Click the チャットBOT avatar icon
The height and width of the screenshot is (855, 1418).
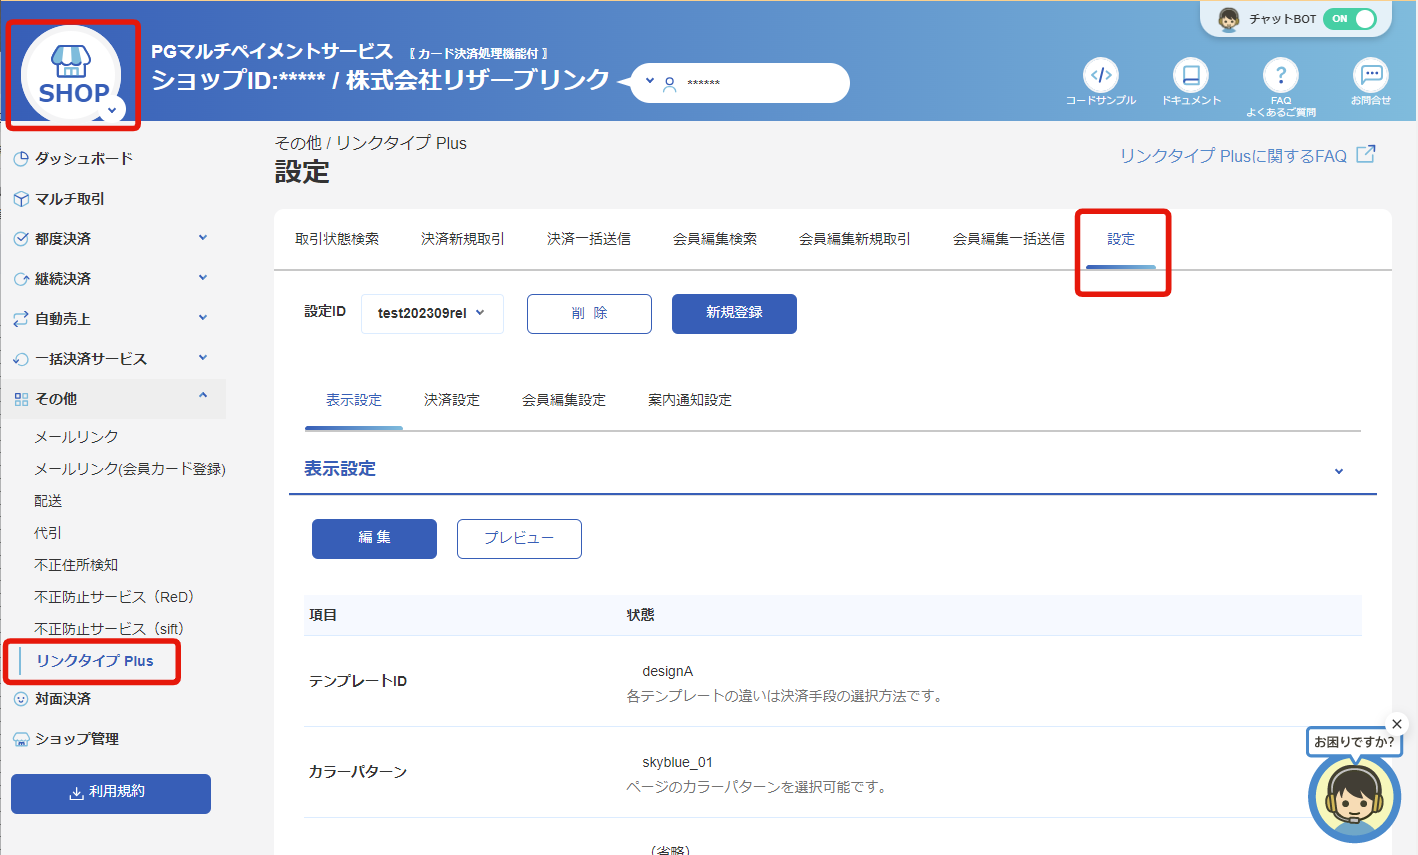[1229, 19]
